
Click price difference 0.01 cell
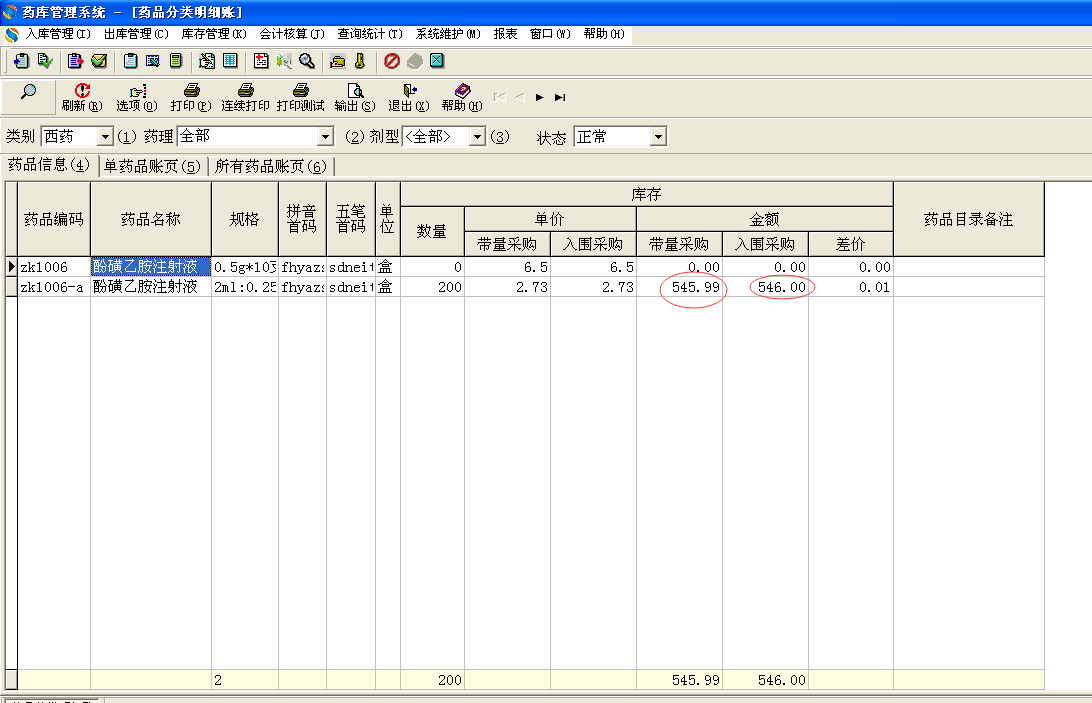tap(851, 287)
